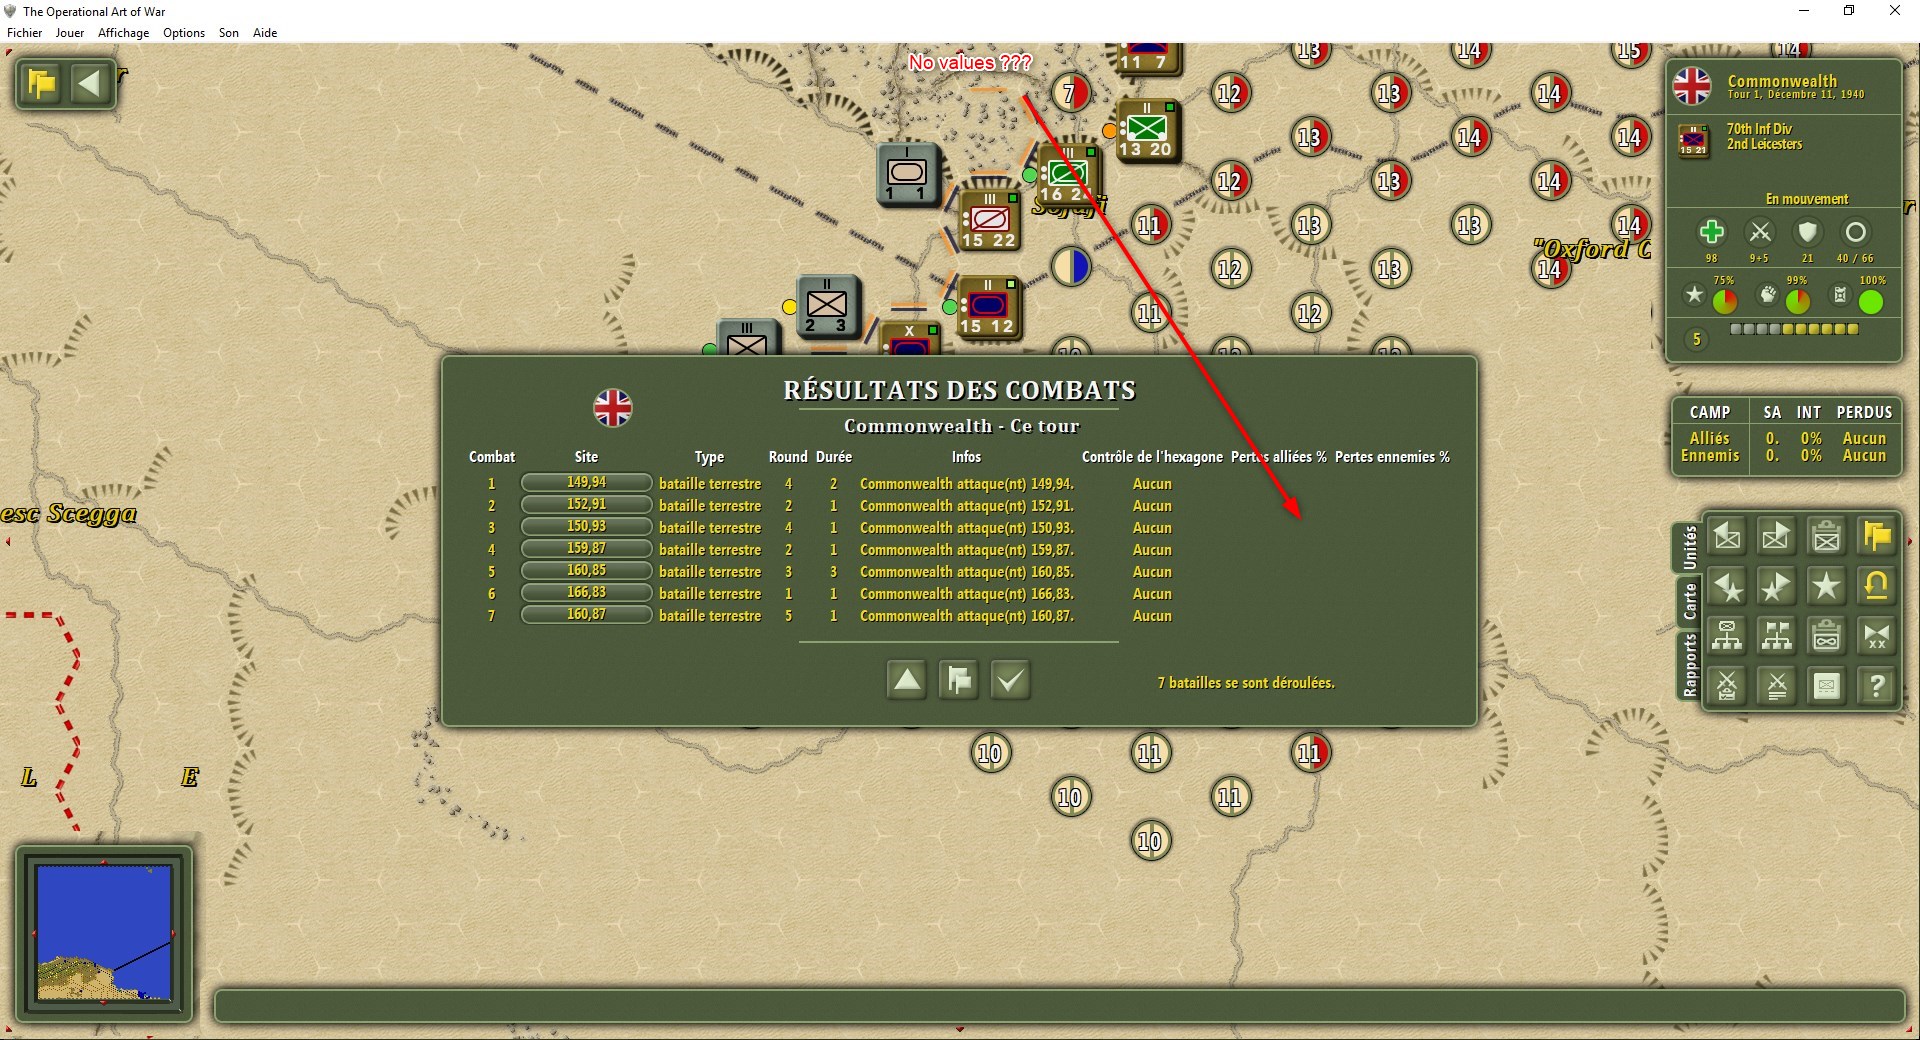Click the crossed swords attack strength icon
Viewport: 1920px width, 1040px height.
click(x=1759, y=233)
